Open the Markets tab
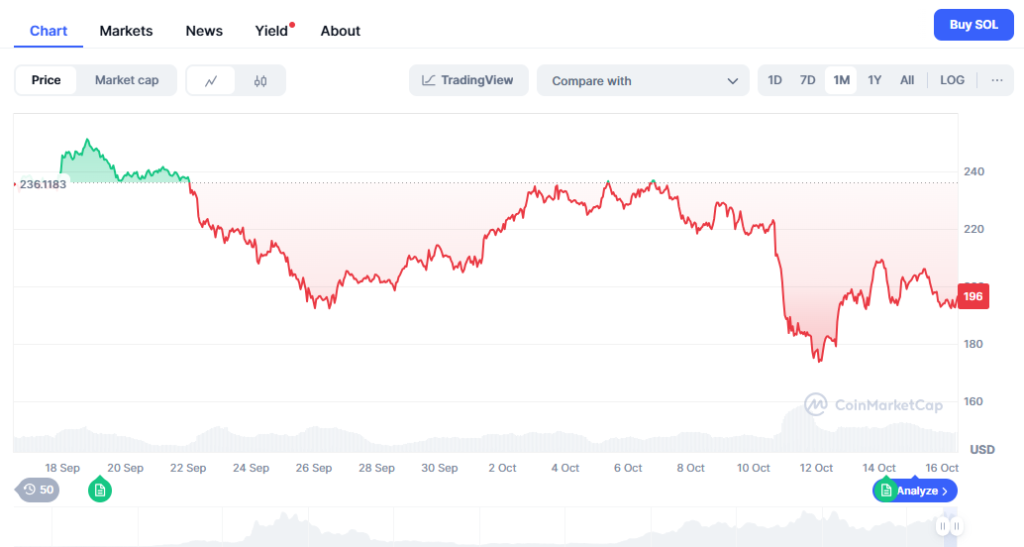 [126, 31]
